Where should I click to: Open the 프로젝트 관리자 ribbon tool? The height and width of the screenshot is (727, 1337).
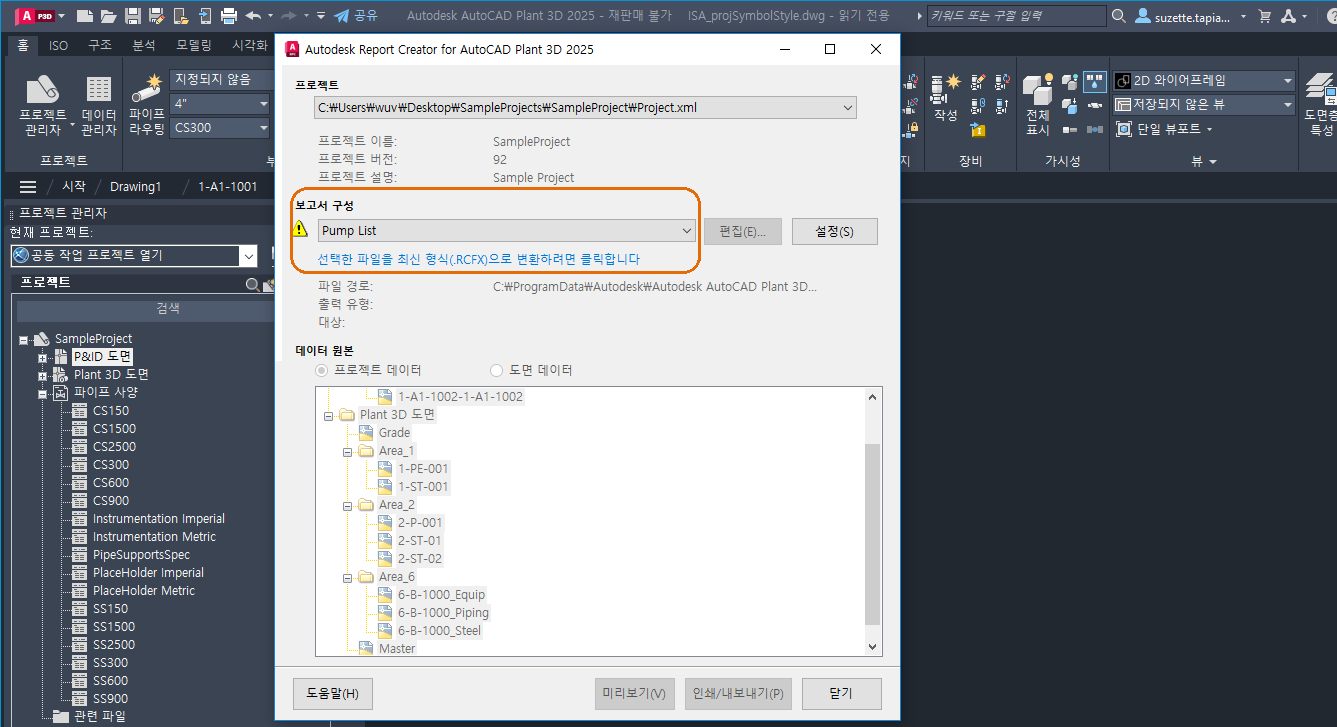pyautogui.click(x=42, y=107)
